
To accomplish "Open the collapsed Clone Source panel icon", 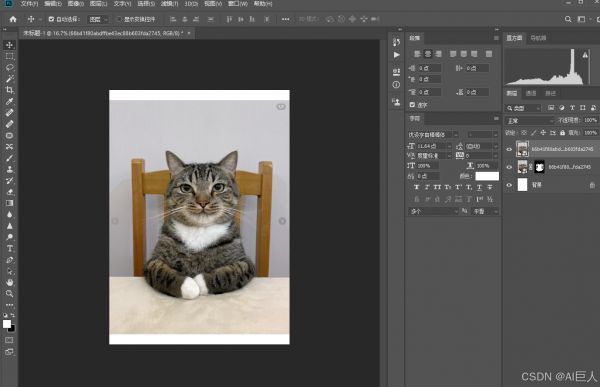I will (x=396, y=102).
